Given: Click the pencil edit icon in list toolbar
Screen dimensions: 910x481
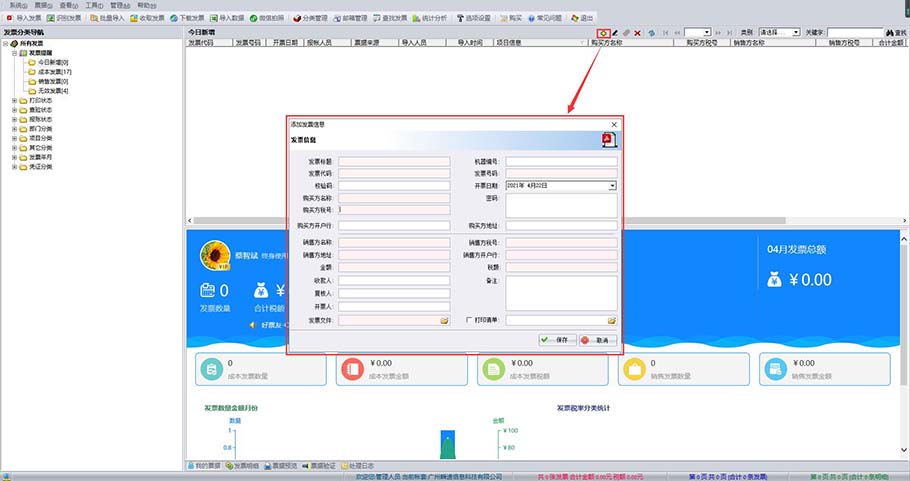Looking at the screenshot, I should point(615,33).
